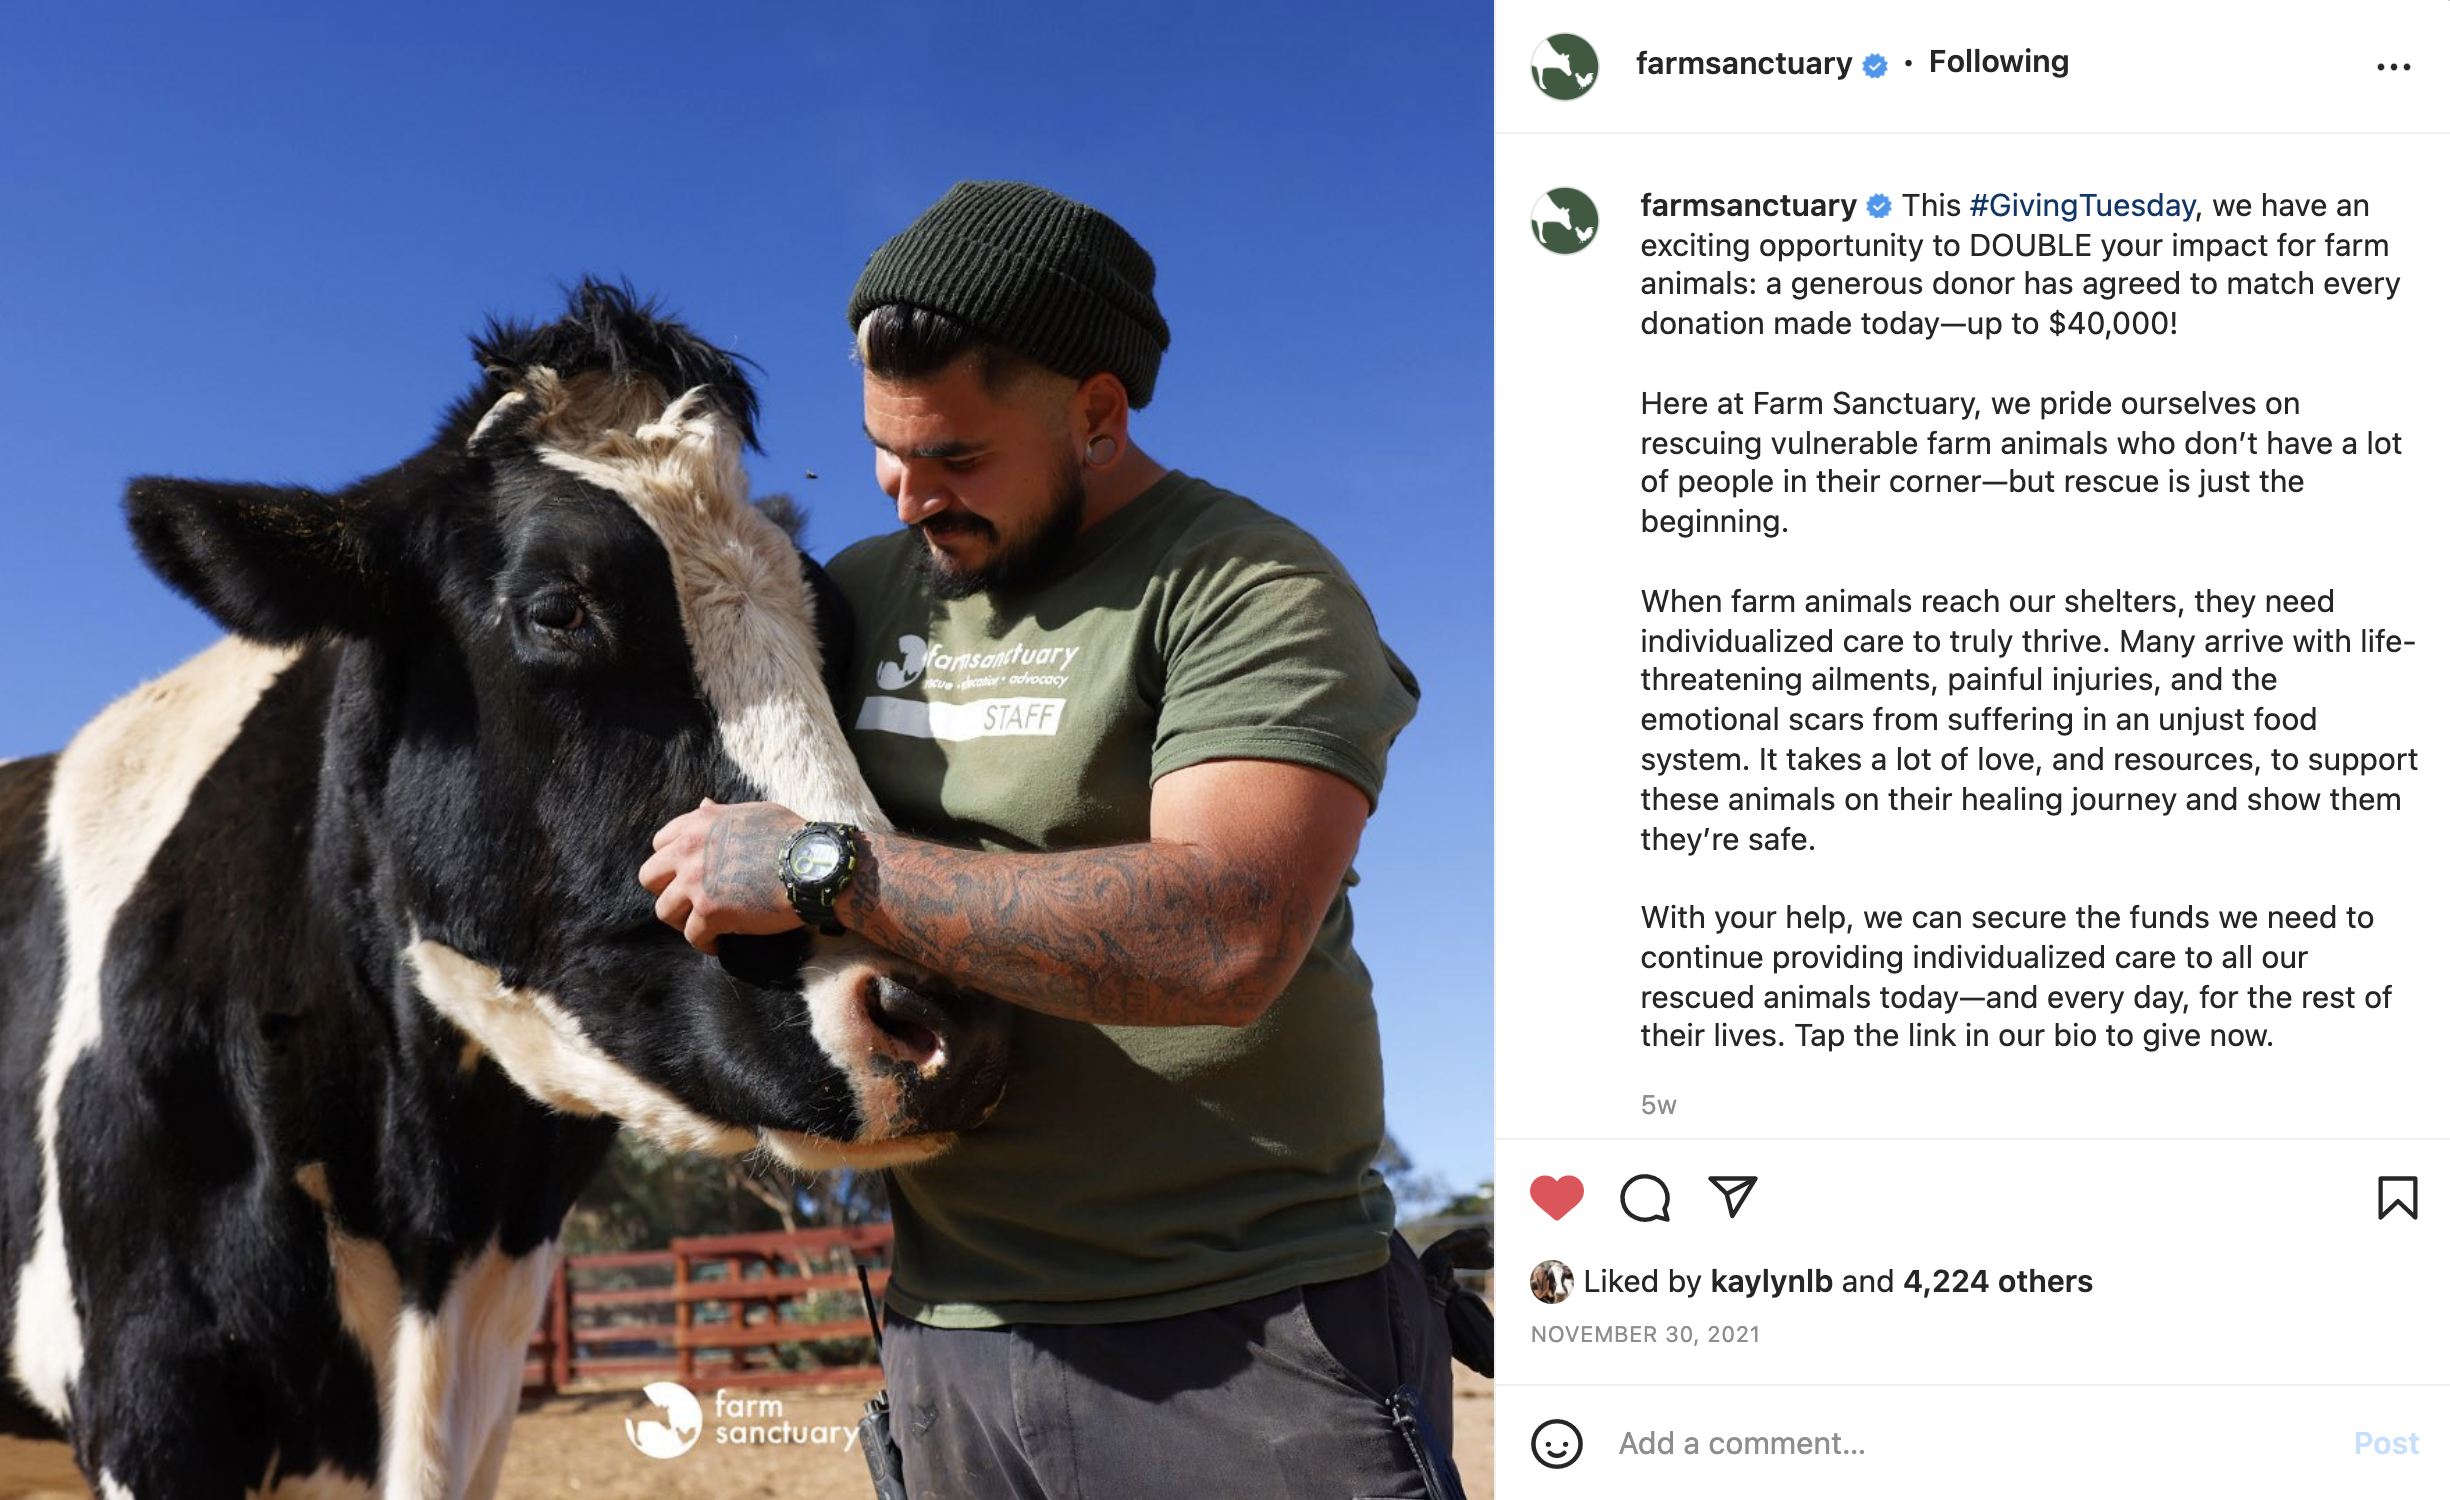Screen dimensions: 2450x1500
Task: Open the emoji picker smiley icon
Action: tap(1557, 1443)
